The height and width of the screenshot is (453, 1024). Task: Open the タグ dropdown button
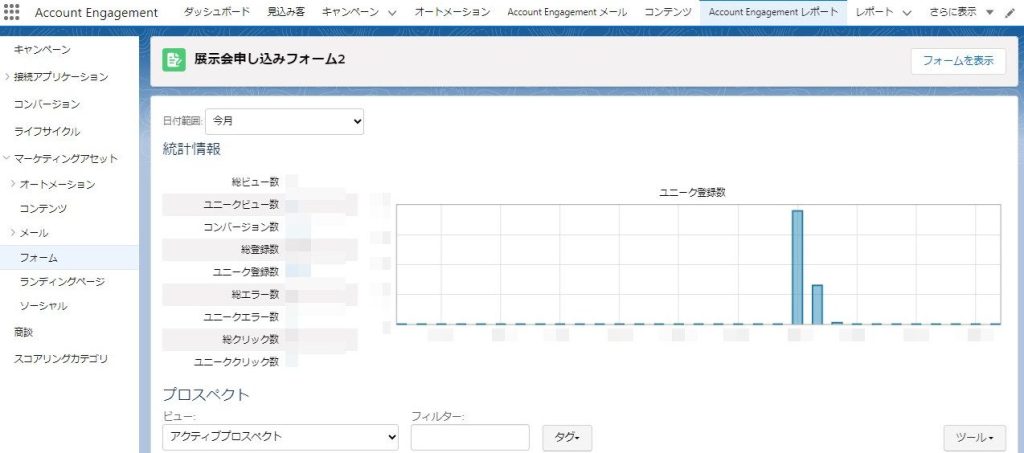tap(568, 437)
